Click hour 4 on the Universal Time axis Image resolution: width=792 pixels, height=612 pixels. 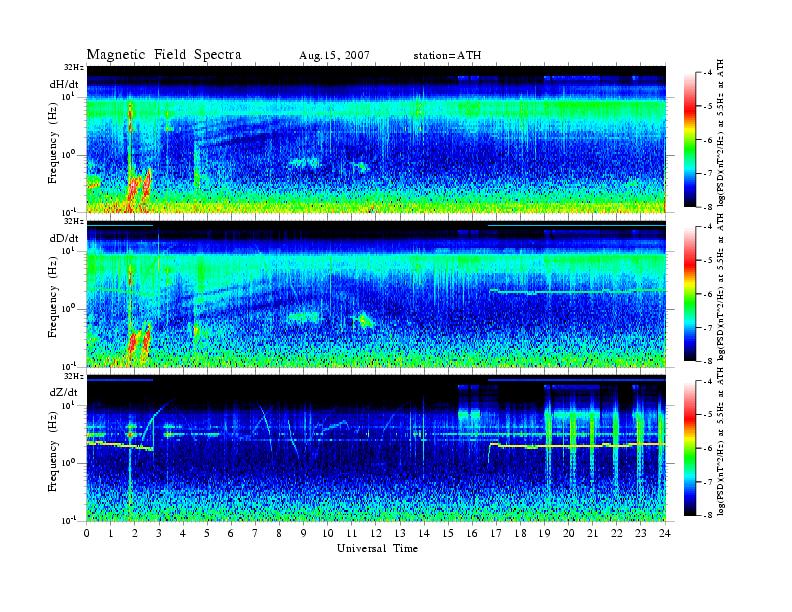pyautogui.click(x=183, y=534)
